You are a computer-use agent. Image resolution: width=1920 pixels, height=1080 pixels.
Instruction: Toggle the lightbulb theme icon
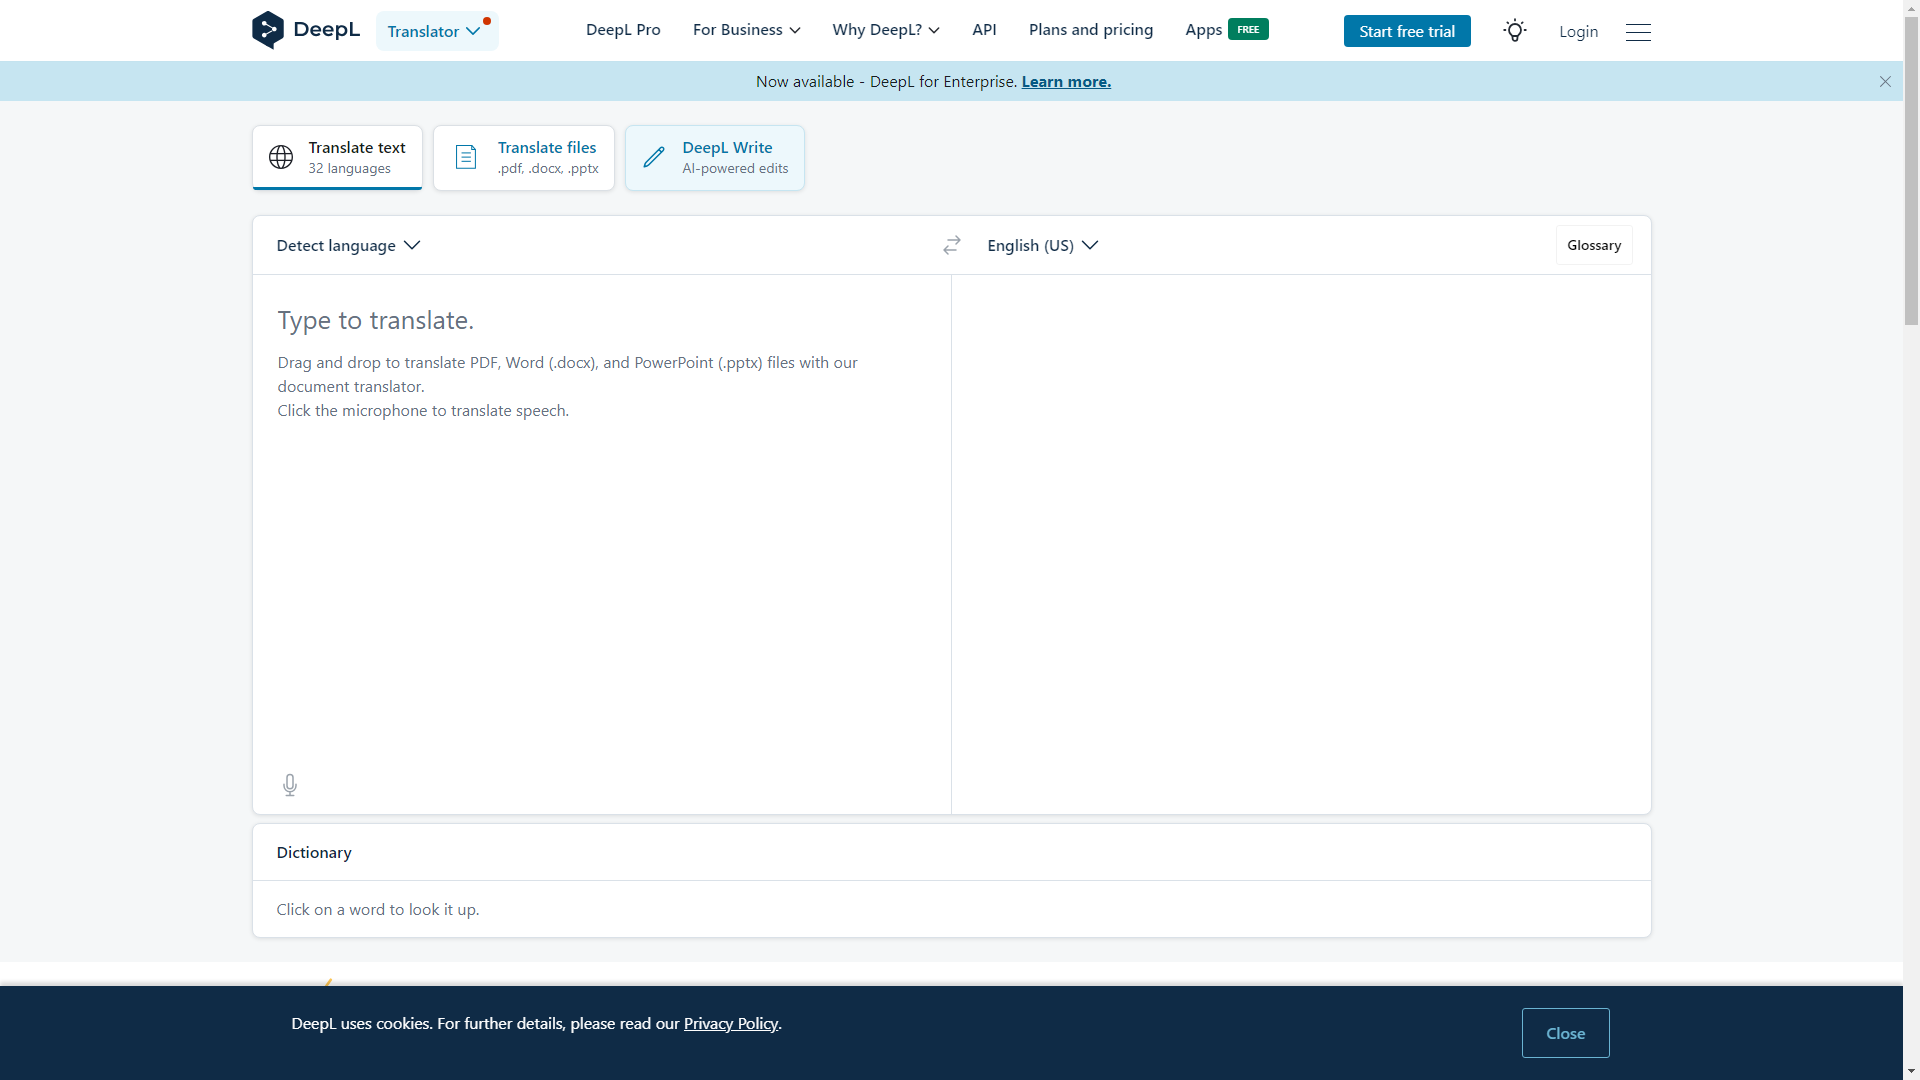[1514, 31]
